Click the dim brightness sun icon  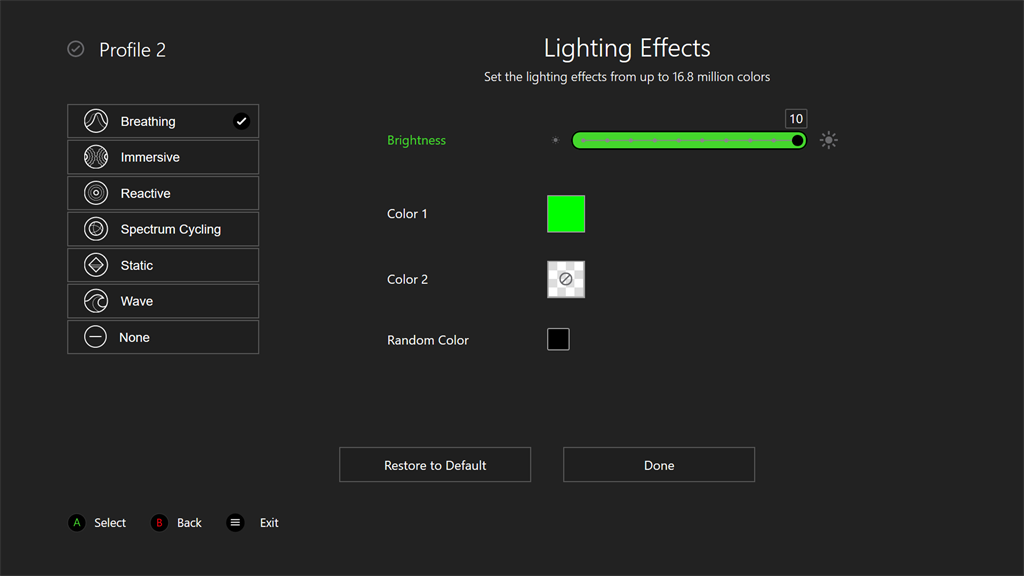(x=555, y=140)
